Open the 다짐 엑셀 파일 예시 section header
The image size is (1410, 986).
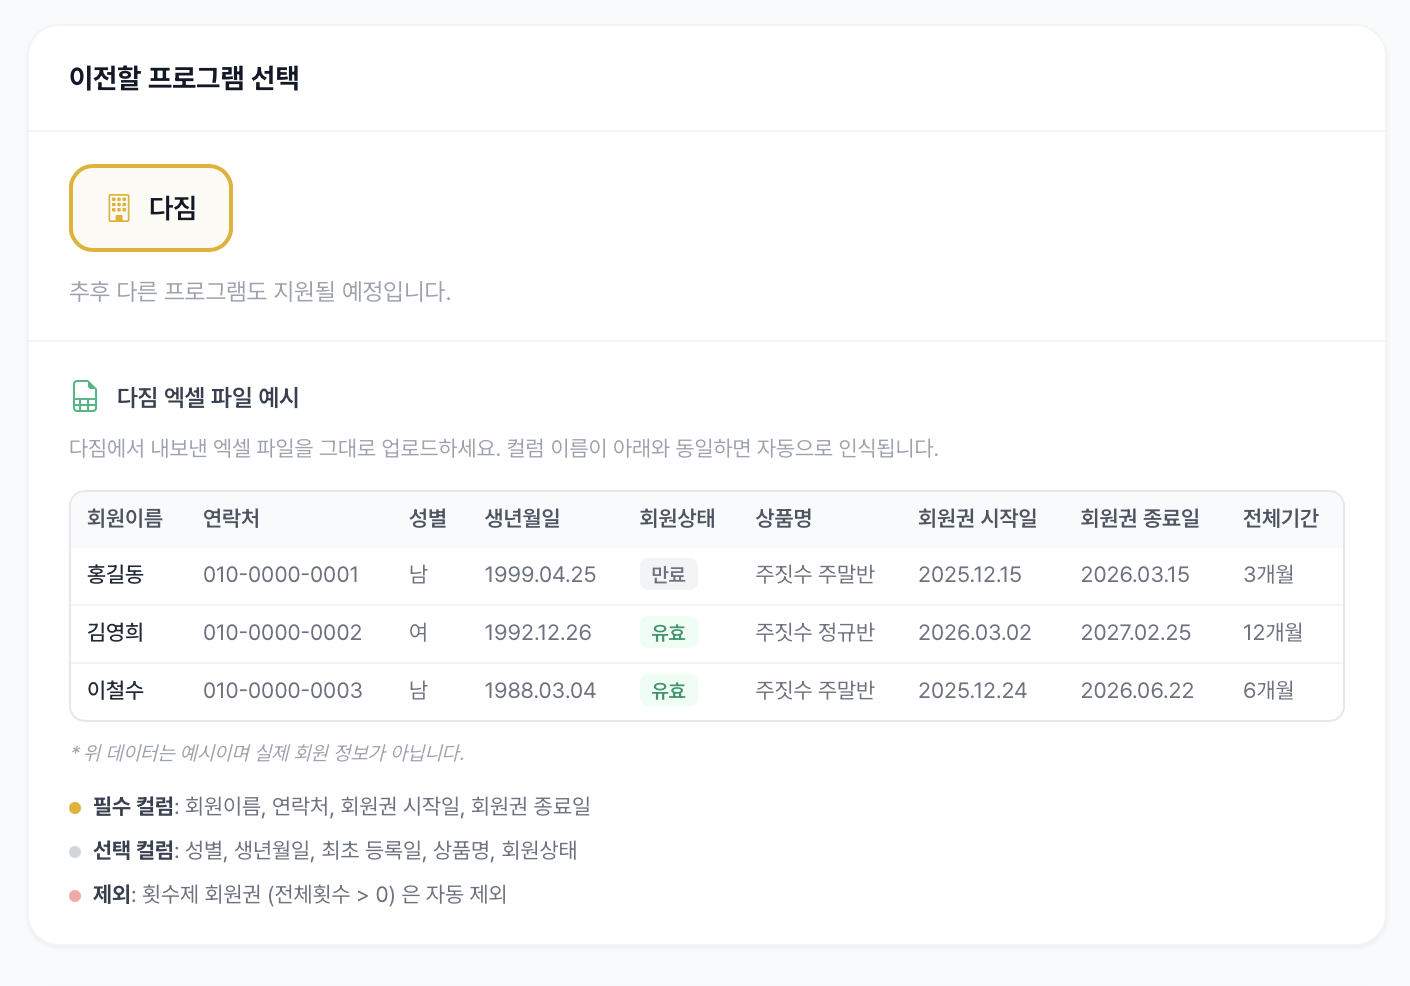[206, 396]
